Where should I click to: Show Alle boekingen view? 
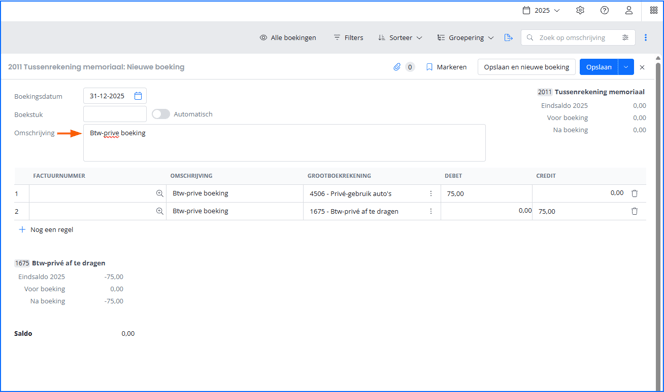288,38
